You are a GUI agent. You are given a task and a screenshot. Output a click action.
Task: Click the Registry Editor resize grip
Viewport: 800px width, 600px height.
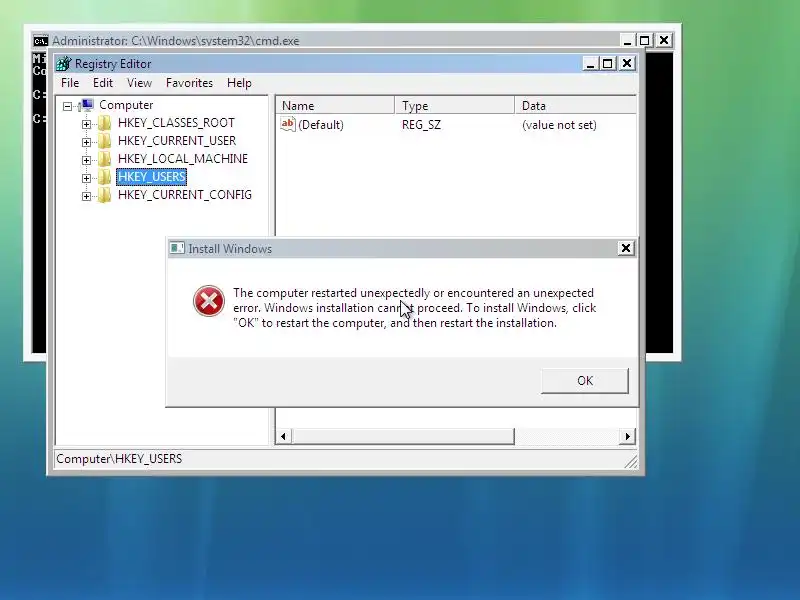pos(631,462)
